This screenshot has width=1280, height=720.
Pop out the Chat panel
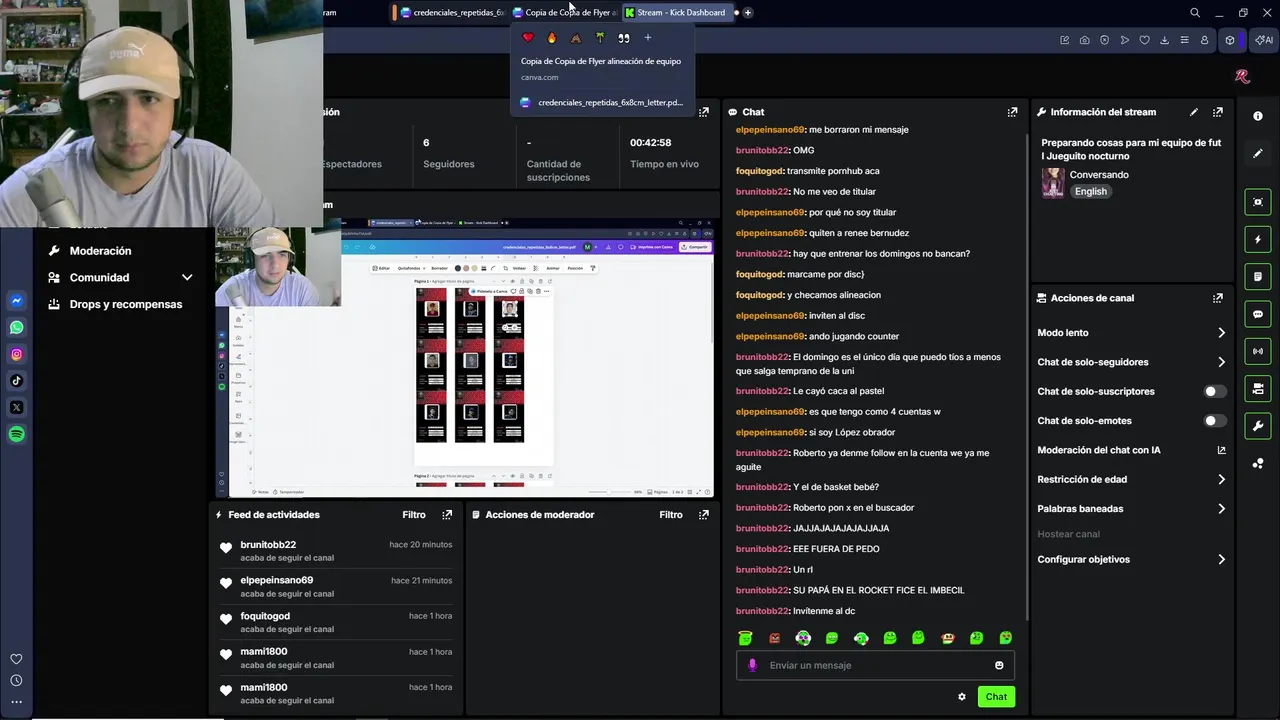(1012, 112)
